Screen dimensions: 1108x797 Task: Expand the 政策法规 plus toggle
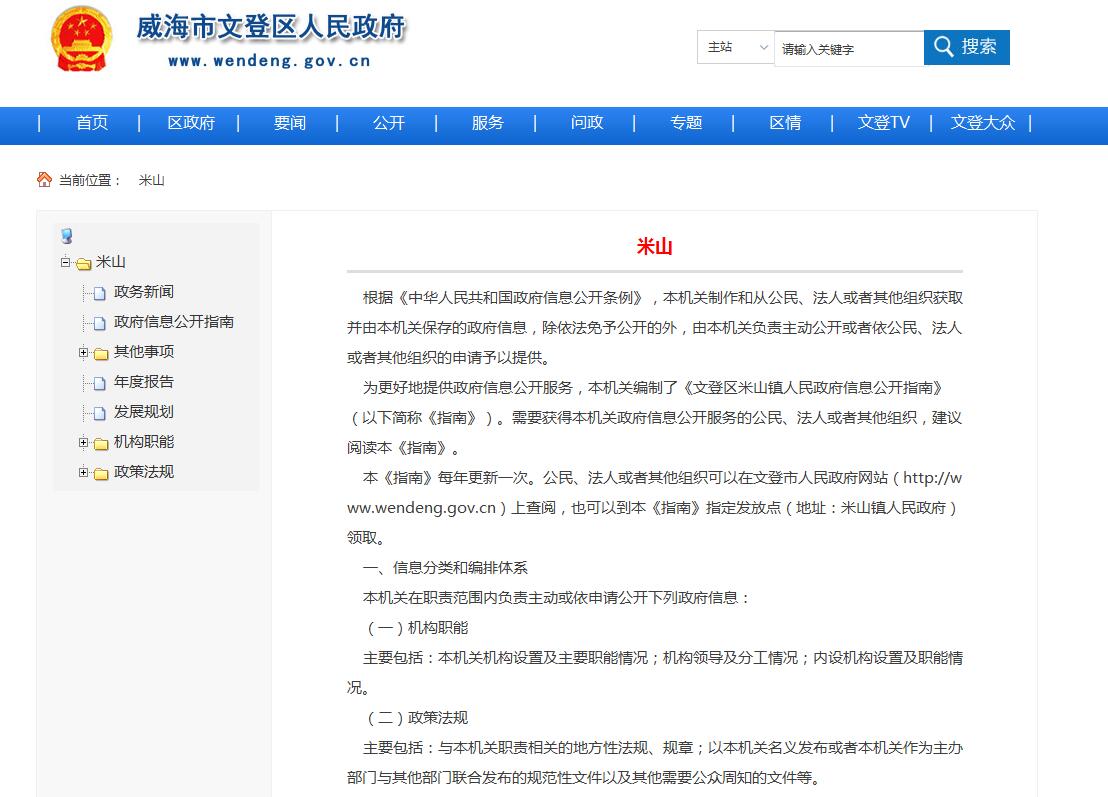[84, 472]
